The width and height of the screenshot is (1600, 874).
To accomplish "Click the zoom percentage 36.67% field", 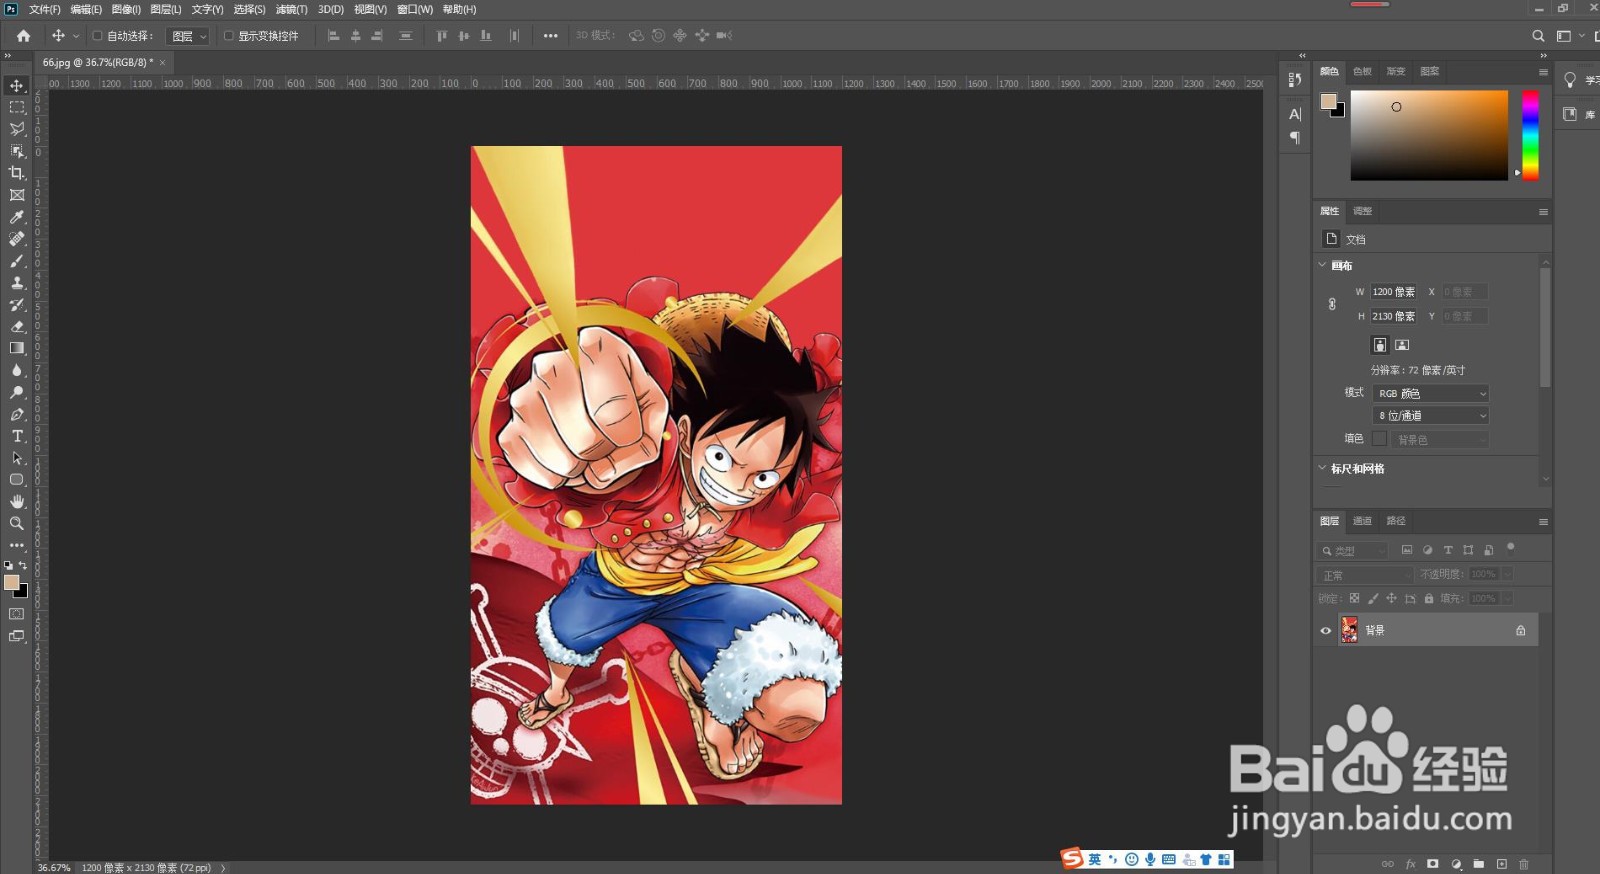I will coord(54,868).
